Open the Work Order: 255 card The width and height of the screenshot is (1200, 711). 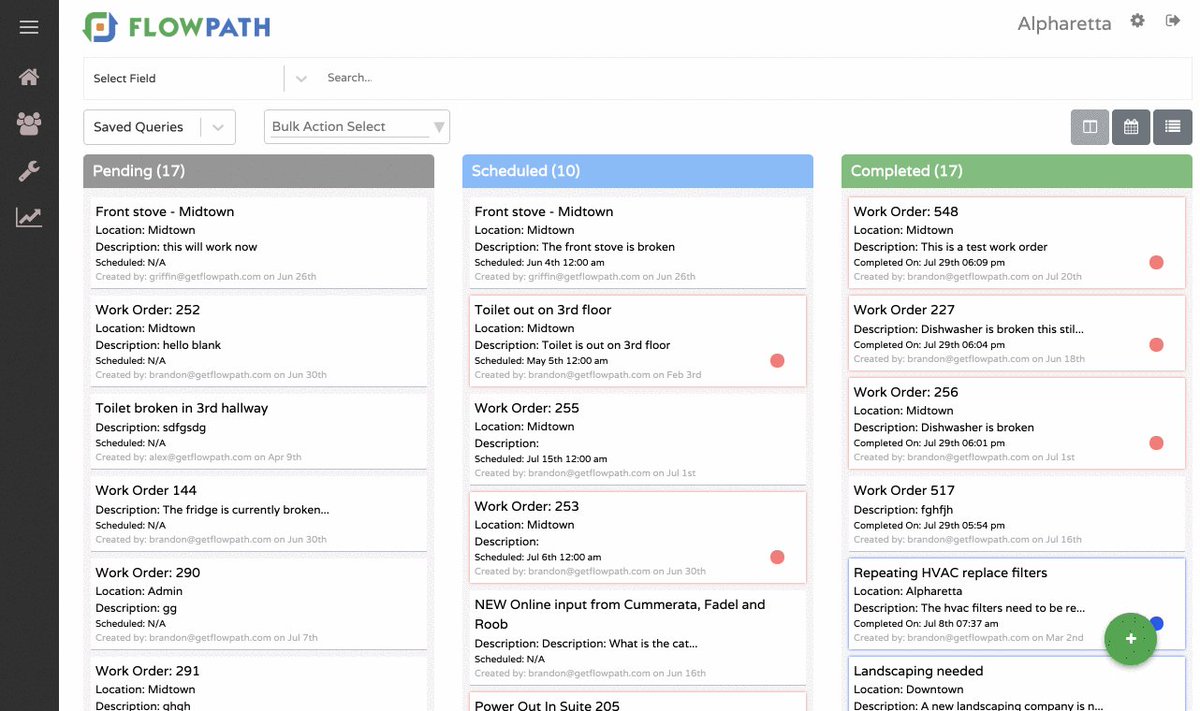(637, 438)
